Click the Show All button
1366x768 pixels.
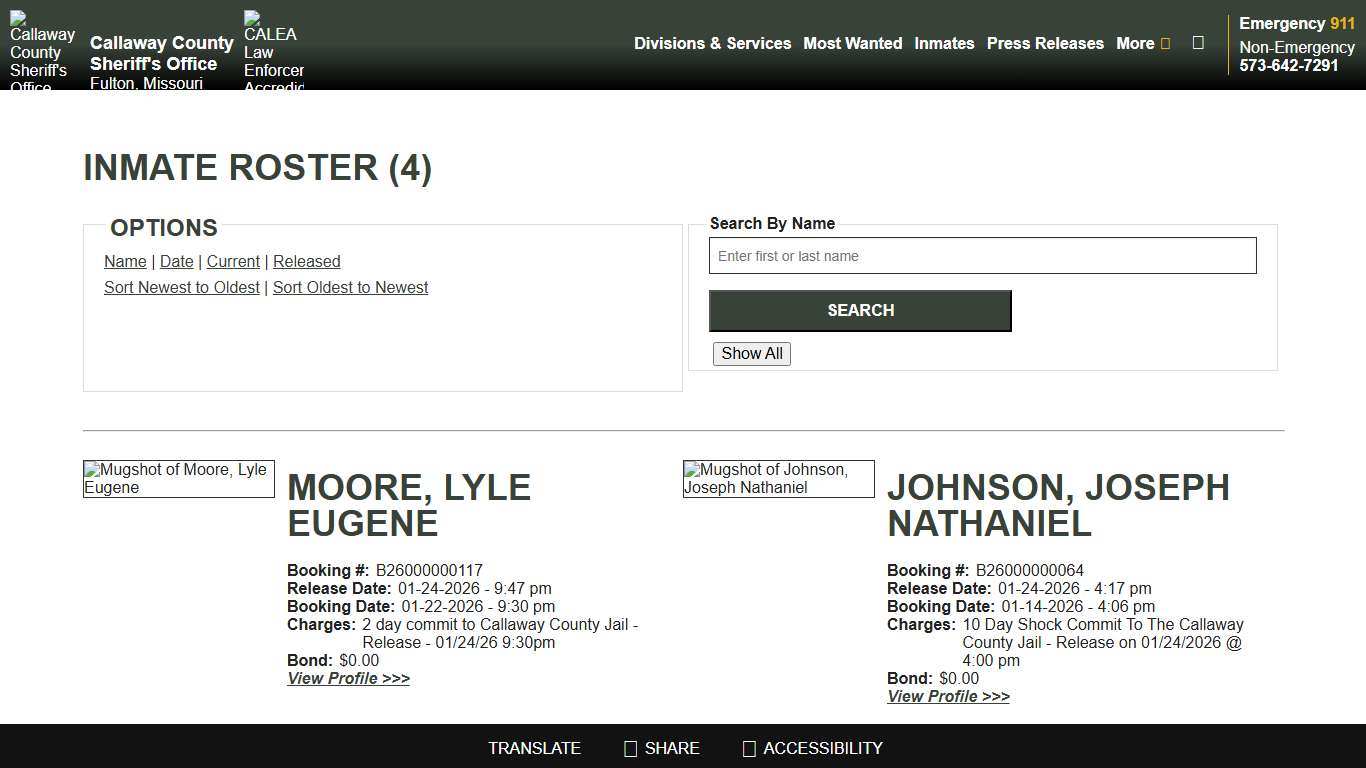click(x=751, y=353)
